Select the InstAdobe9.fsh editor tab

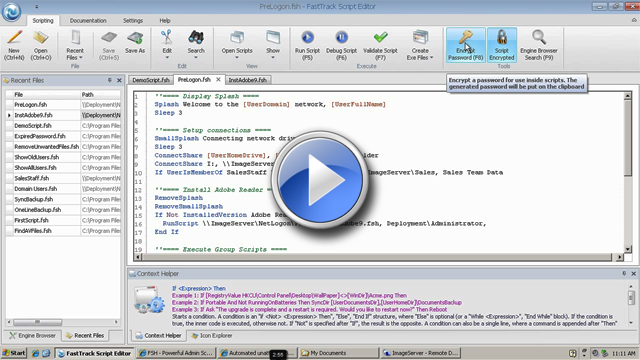(247, 80)
